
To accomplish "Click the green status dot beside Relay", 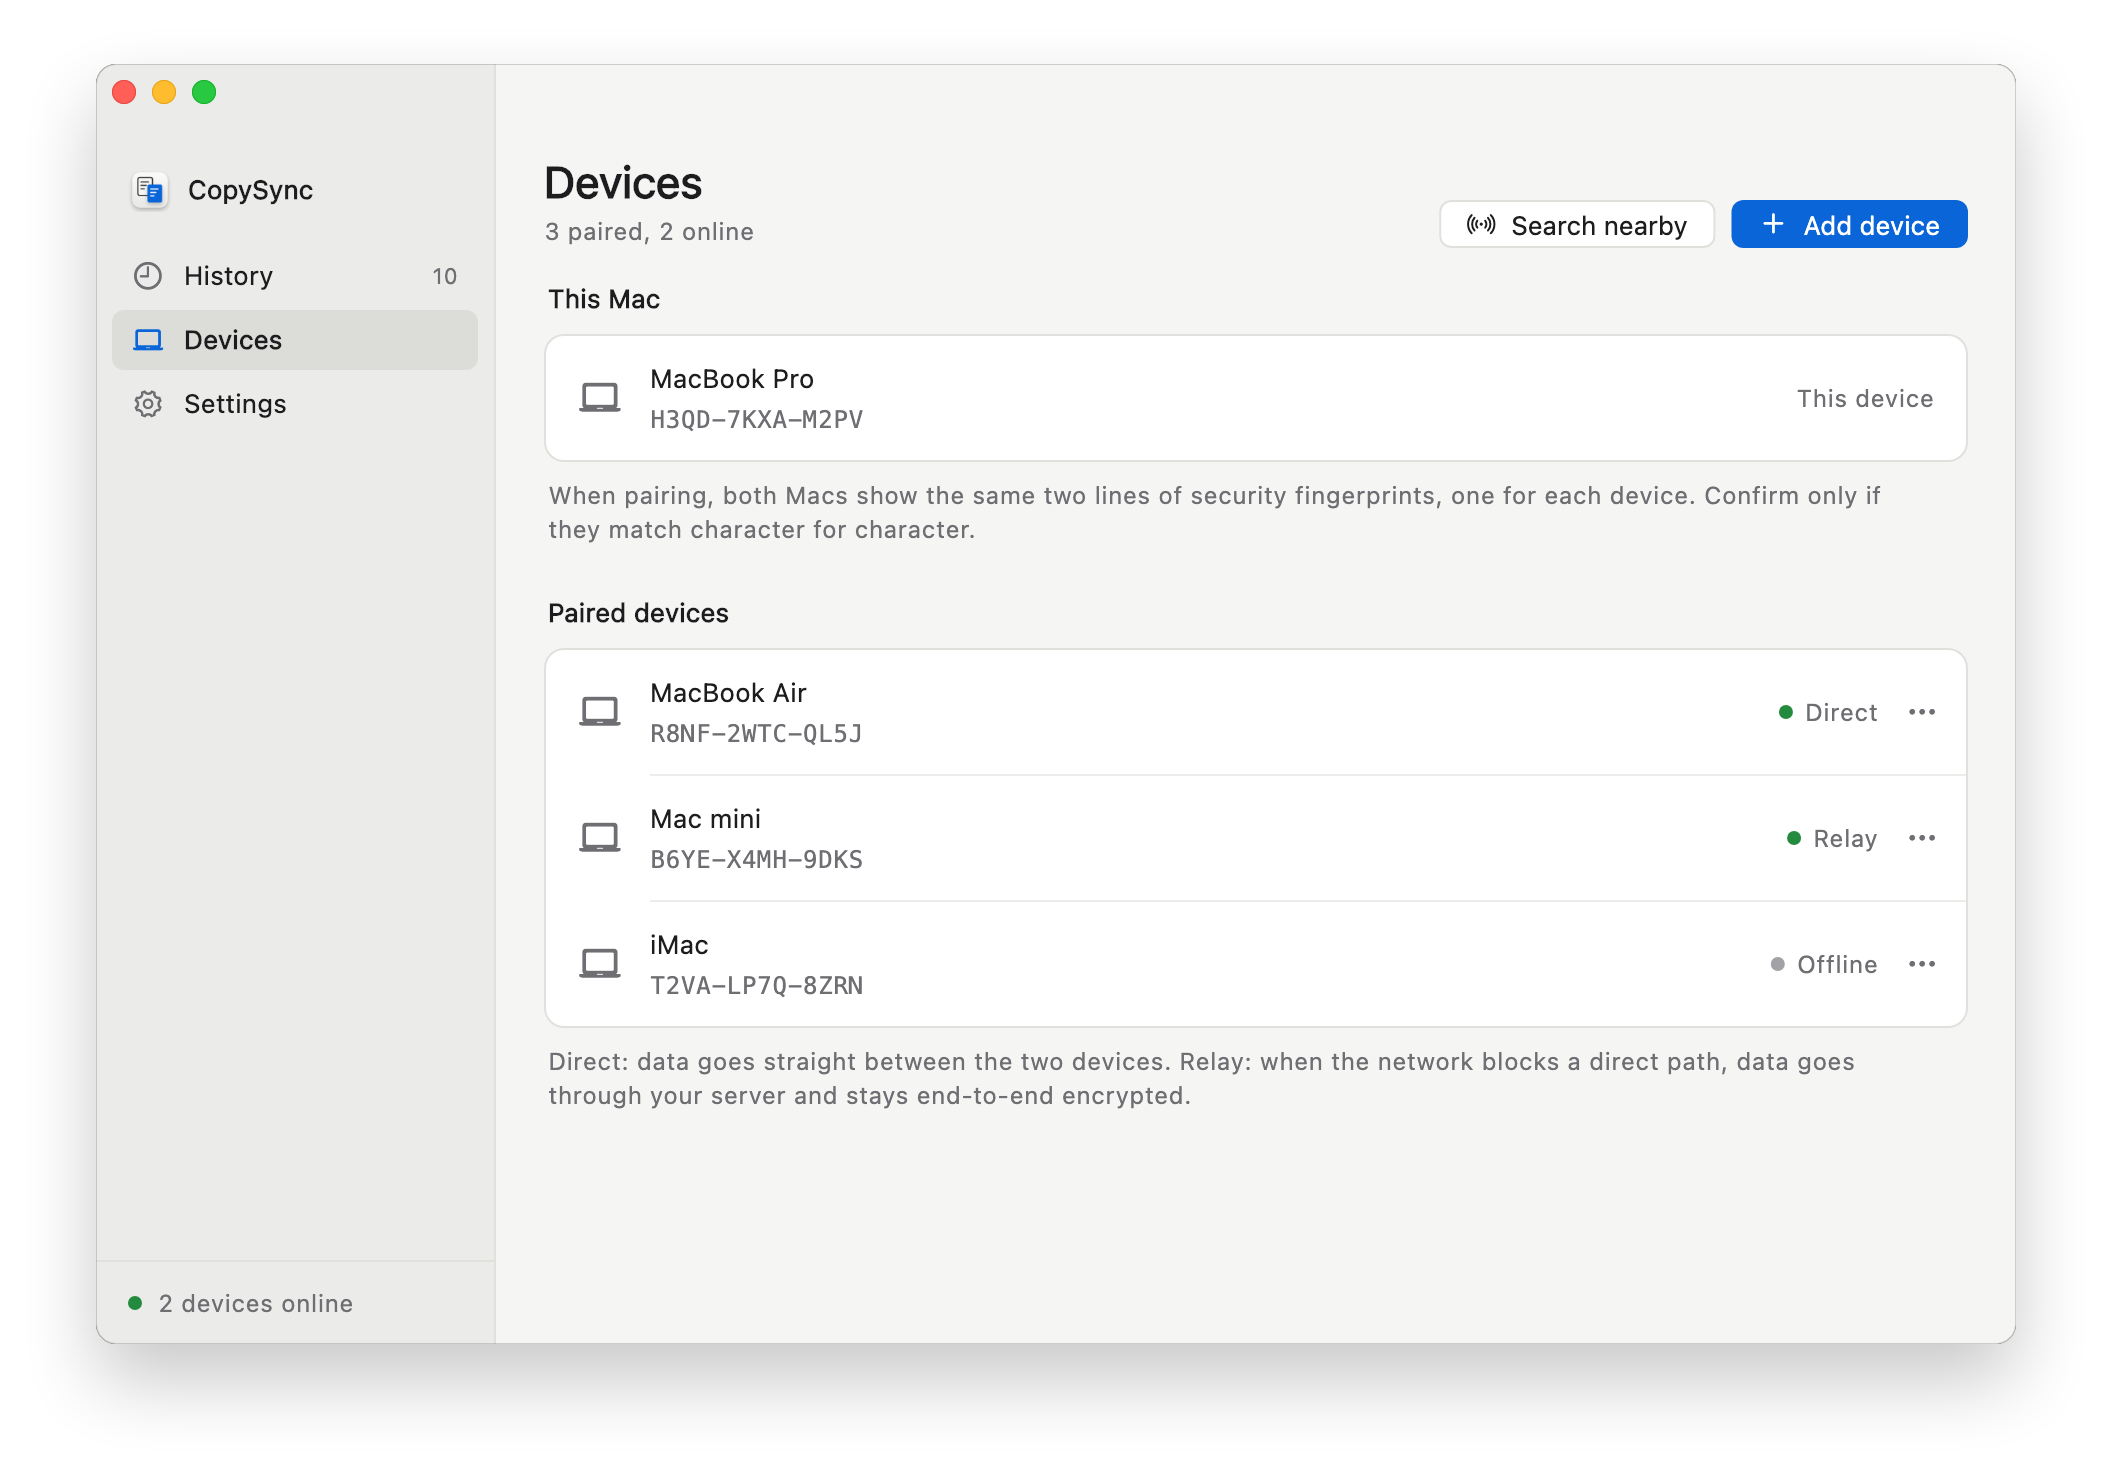I will (1794, 838).
